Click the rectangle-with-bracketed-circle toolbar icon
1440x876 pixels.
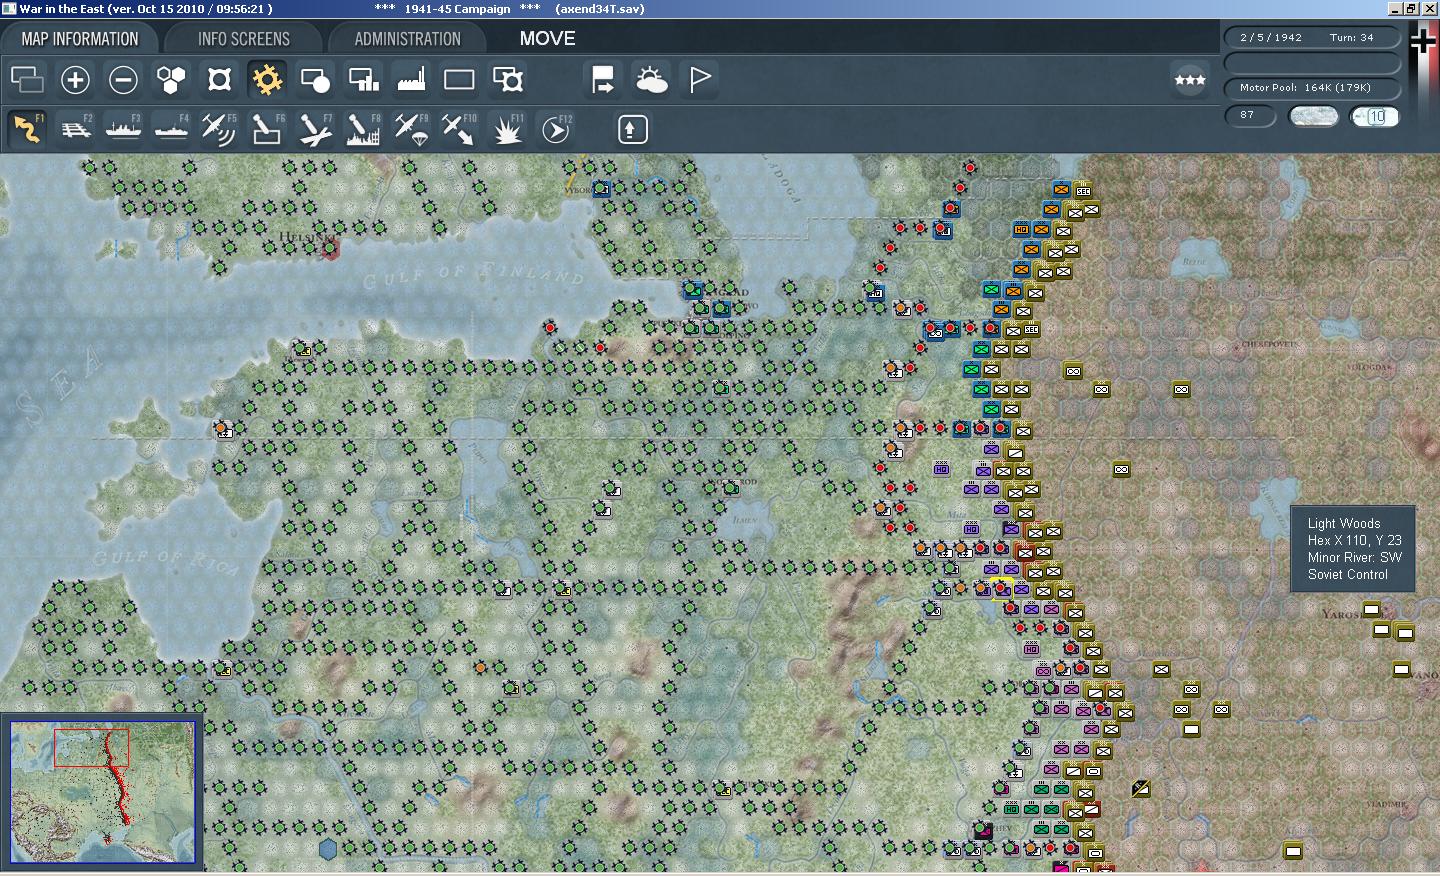[x=507, y=80]
